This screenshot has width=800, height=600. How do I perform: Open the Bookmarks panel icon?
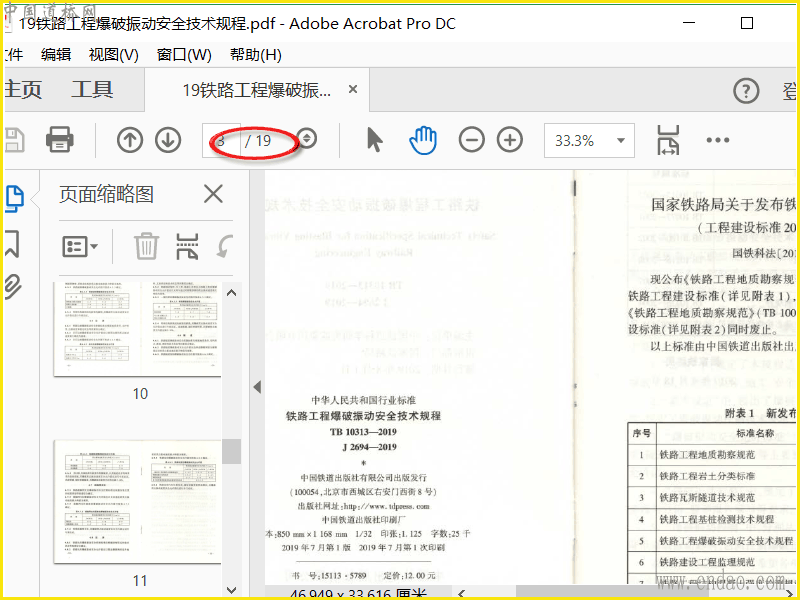(x=12, y=243)
